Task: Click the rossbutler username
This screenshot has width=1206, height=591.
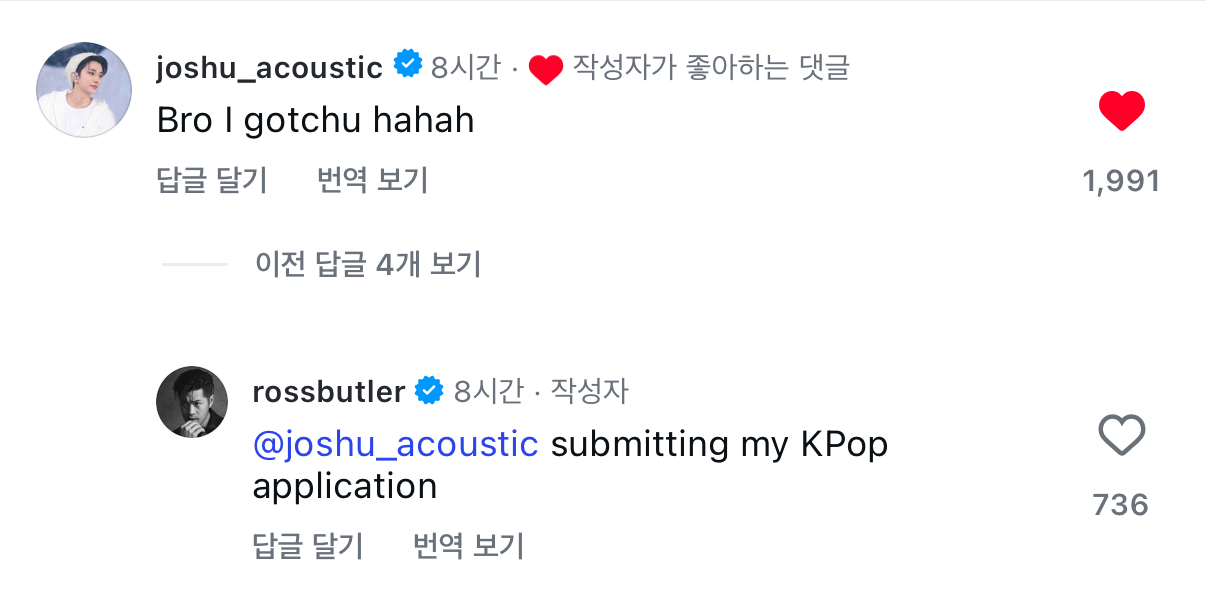Action: [x=329, y=392]
